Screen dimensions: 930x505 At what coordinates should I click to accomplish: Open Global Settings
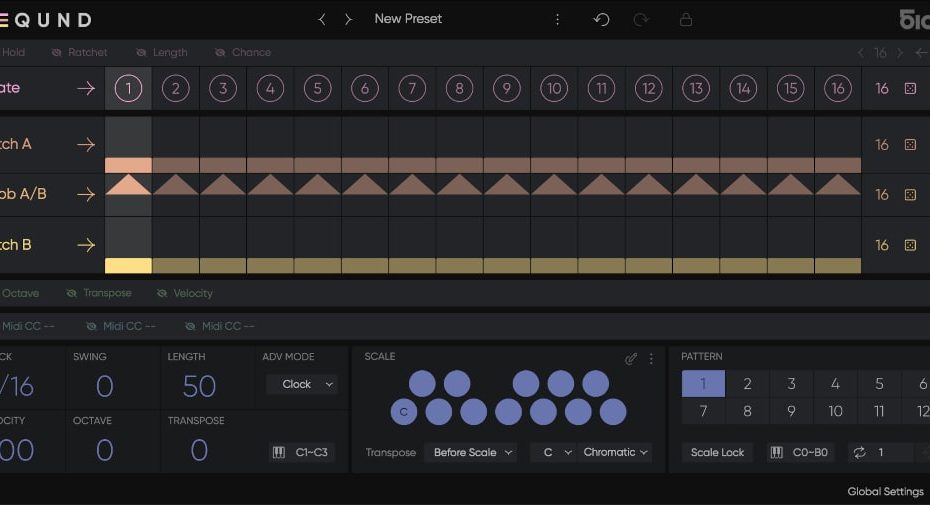click(x=884, y=491)
